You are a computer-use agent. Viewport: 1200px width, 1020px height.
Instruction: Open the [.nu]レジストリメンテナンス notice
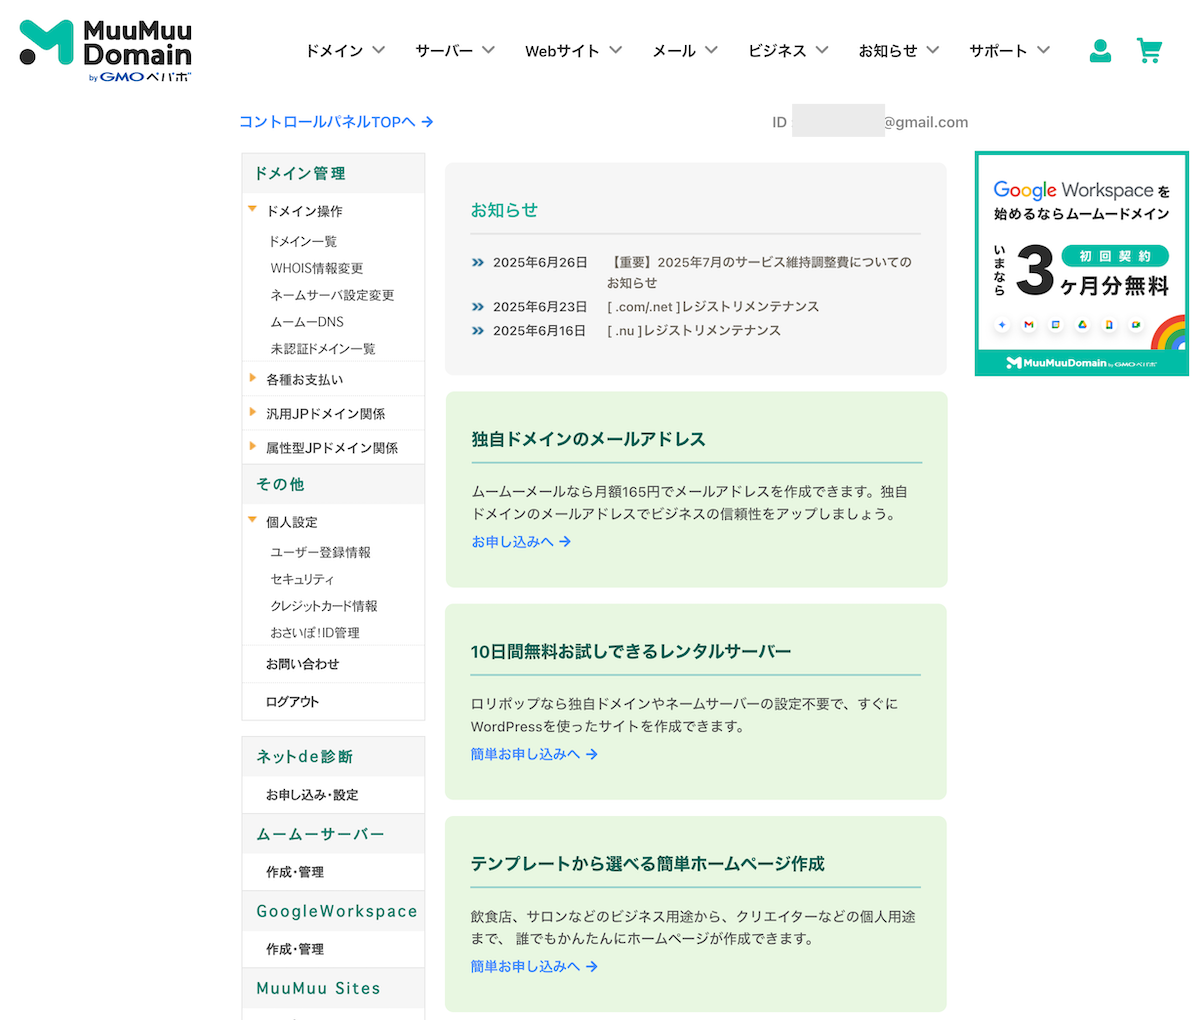pyautogui.click(x=694, y=331)
